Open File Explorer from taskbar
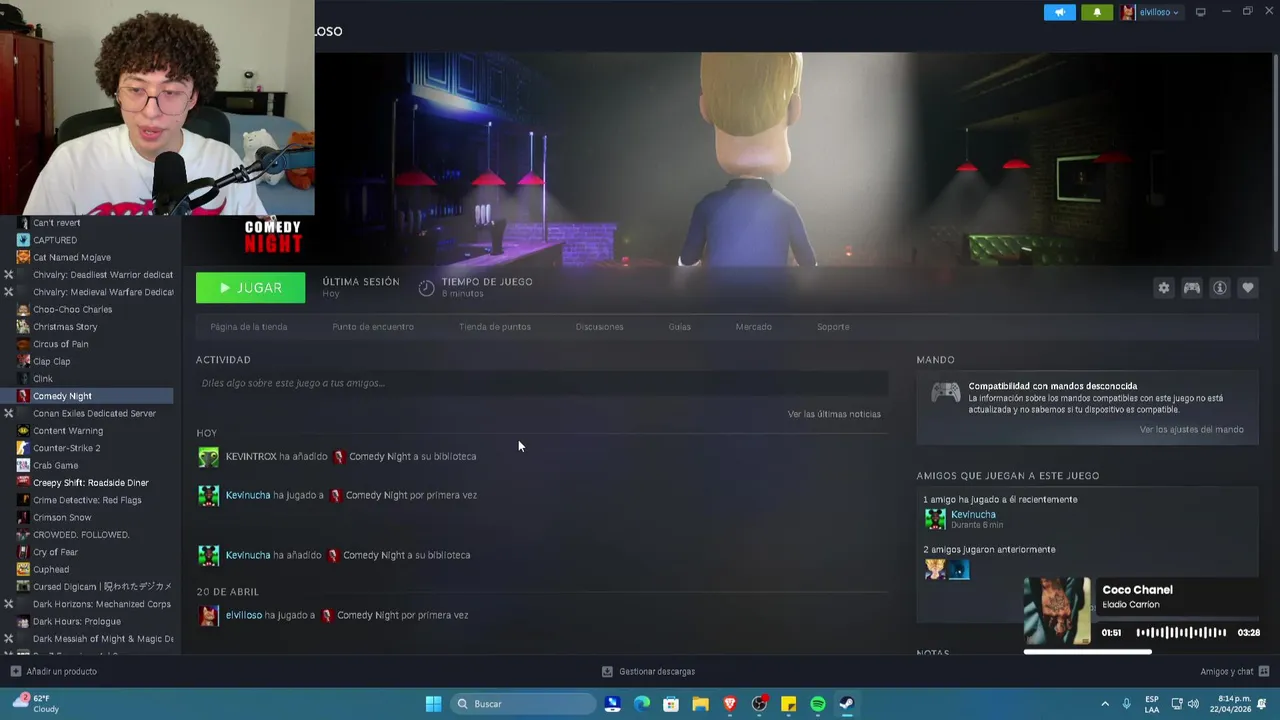 [x=700, y=704]
